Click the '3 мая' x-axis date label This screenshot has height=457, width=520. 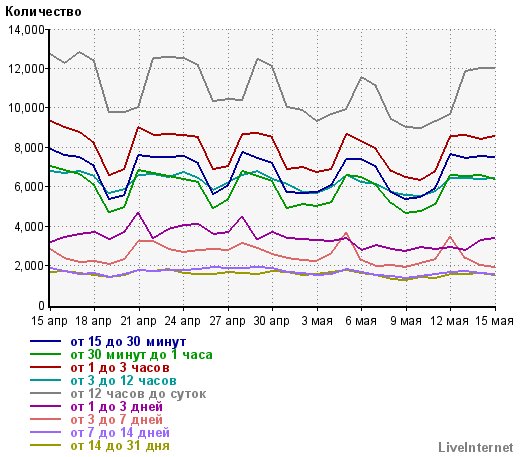317,321
